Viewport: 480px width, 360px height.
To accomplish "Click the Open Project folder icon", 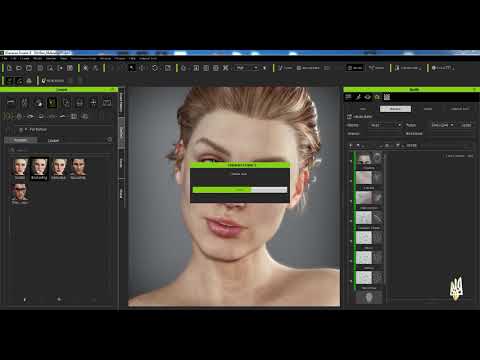I will [19, 68].
